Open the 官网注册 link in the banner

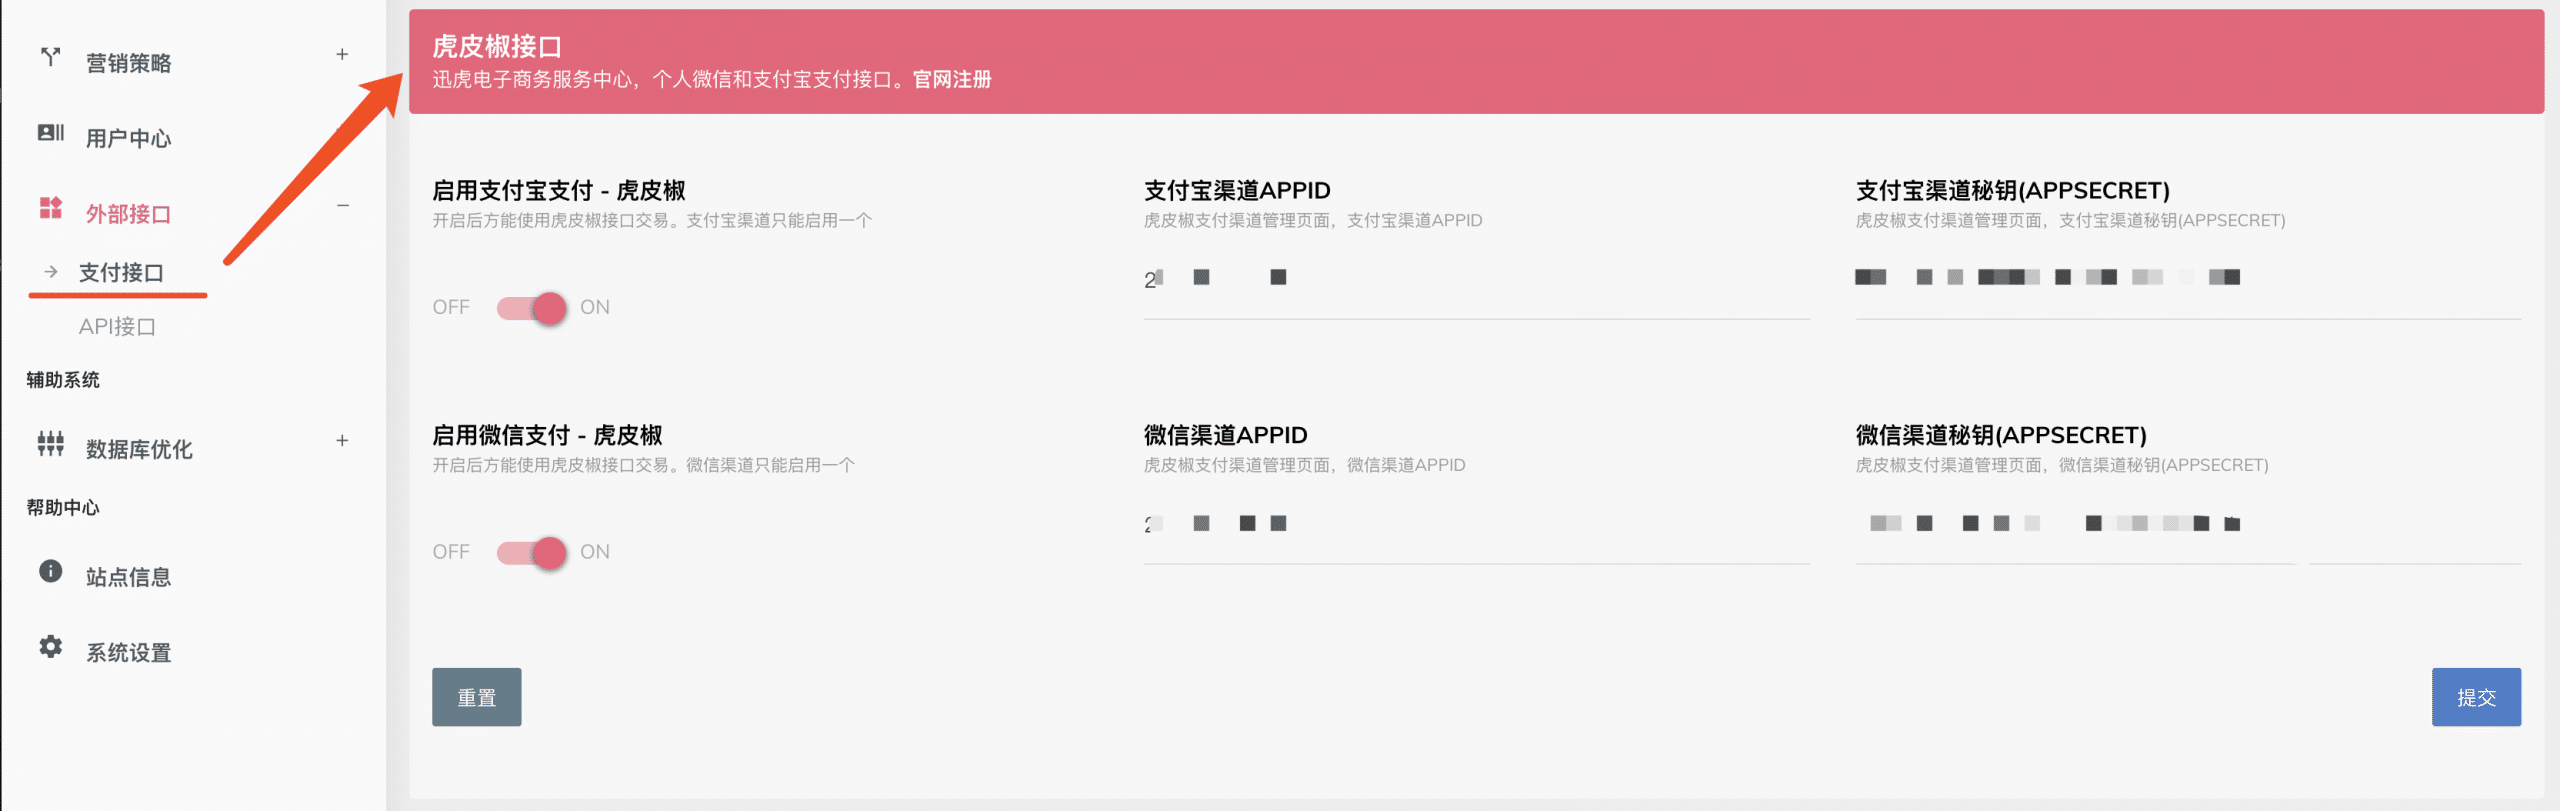tap(952, 80)
